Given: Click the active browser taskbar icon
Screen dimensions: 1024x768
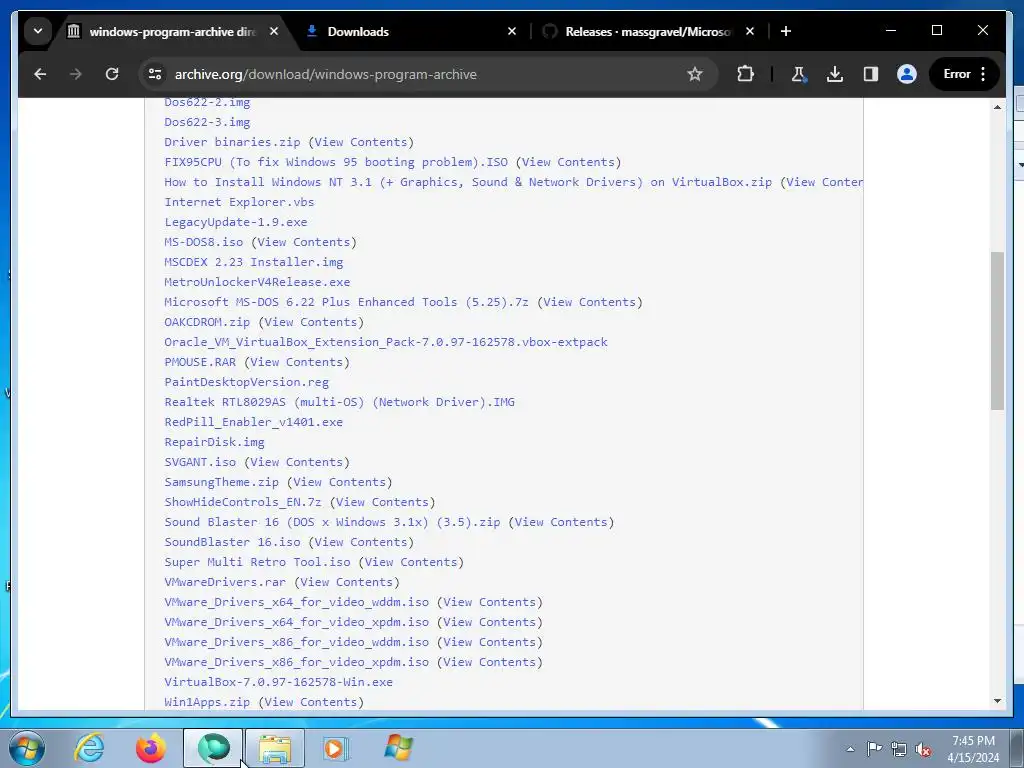Looking at the screenshot, I should pyautogui.click(x=213, y=748).
